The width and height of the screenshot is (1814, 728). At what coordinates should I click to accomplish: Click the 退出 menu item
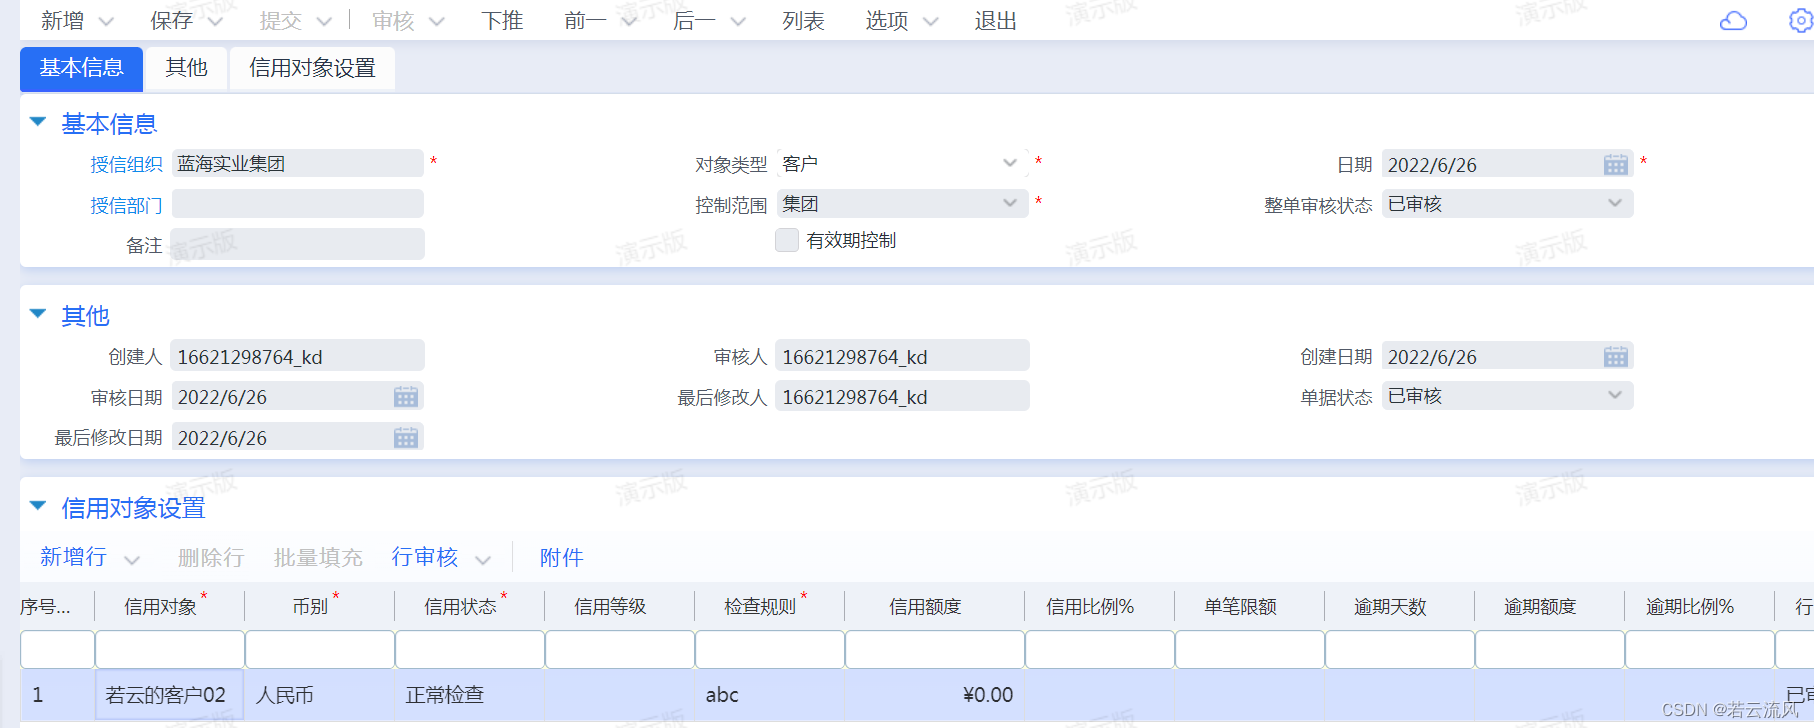click(995, 21)
